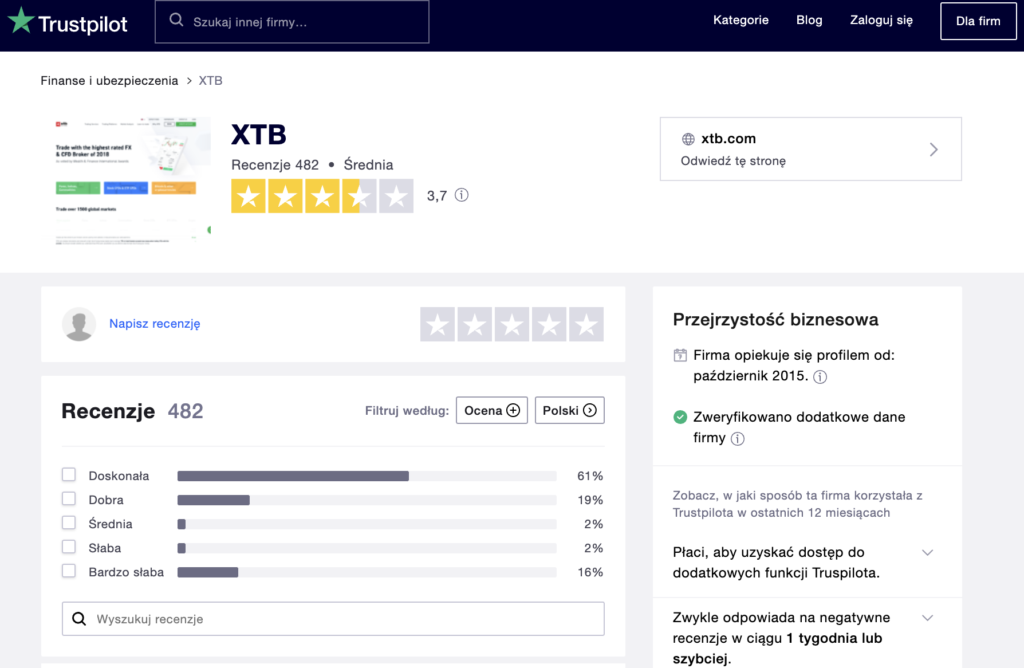Screen dimensions: 1024x668
Task: Expand 'Zwykle odpowiada na negatywne recenzje' section
Action: point(927,618)
